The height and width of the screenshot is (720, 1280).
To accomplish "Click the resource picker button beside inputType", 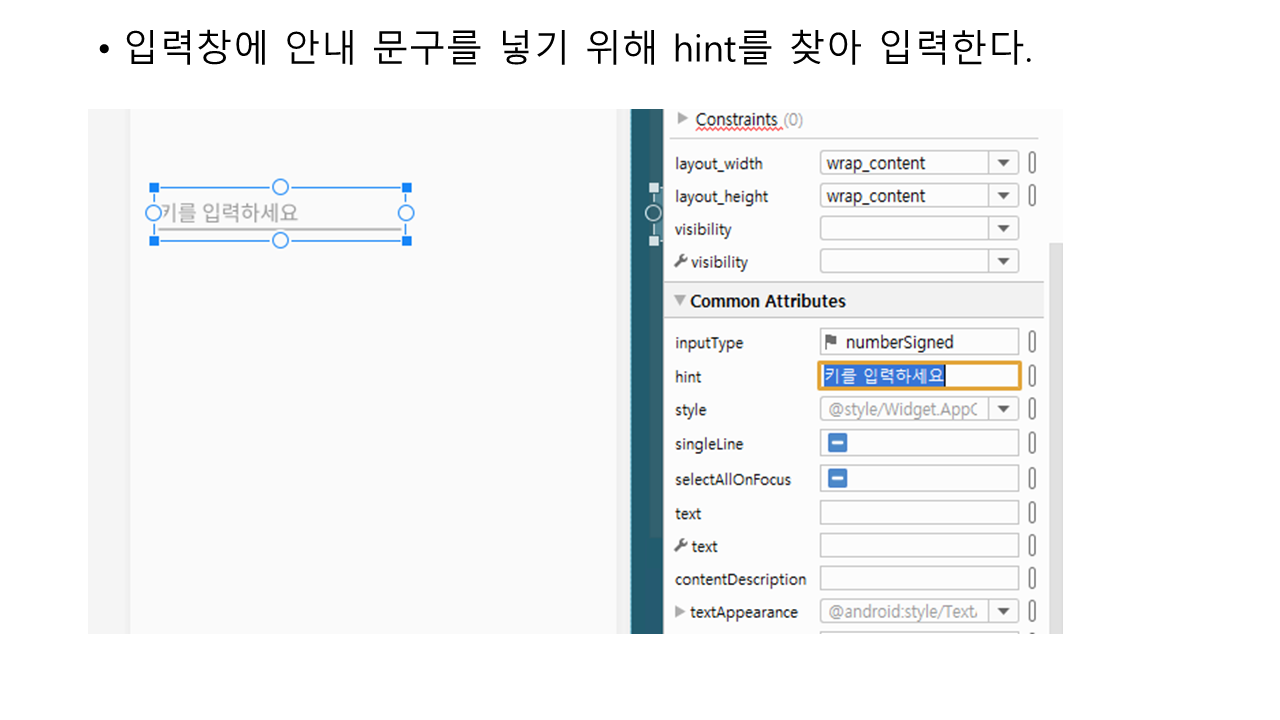I will point(1032,342).
